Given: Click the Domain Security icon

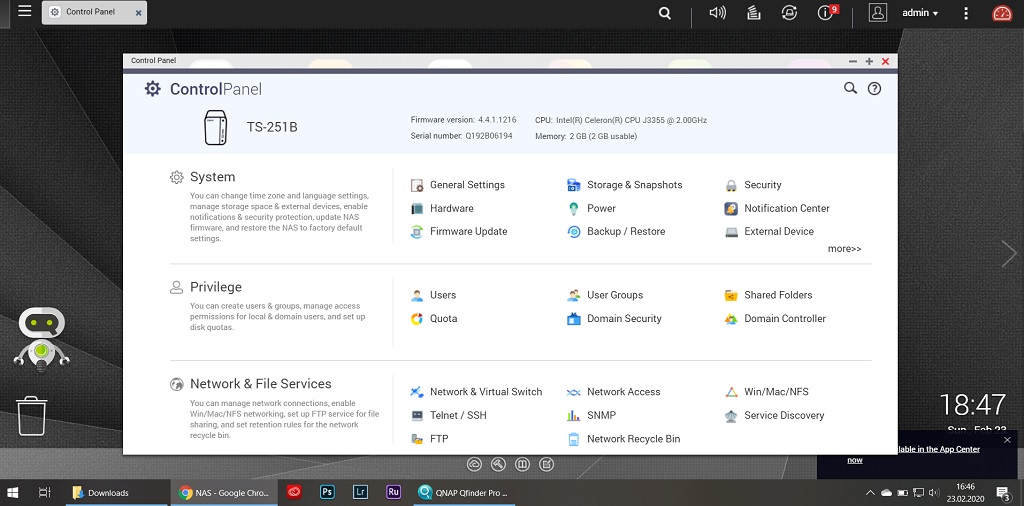Looking at the screenshot, I should pyautogui.click(x=573, y=319).
